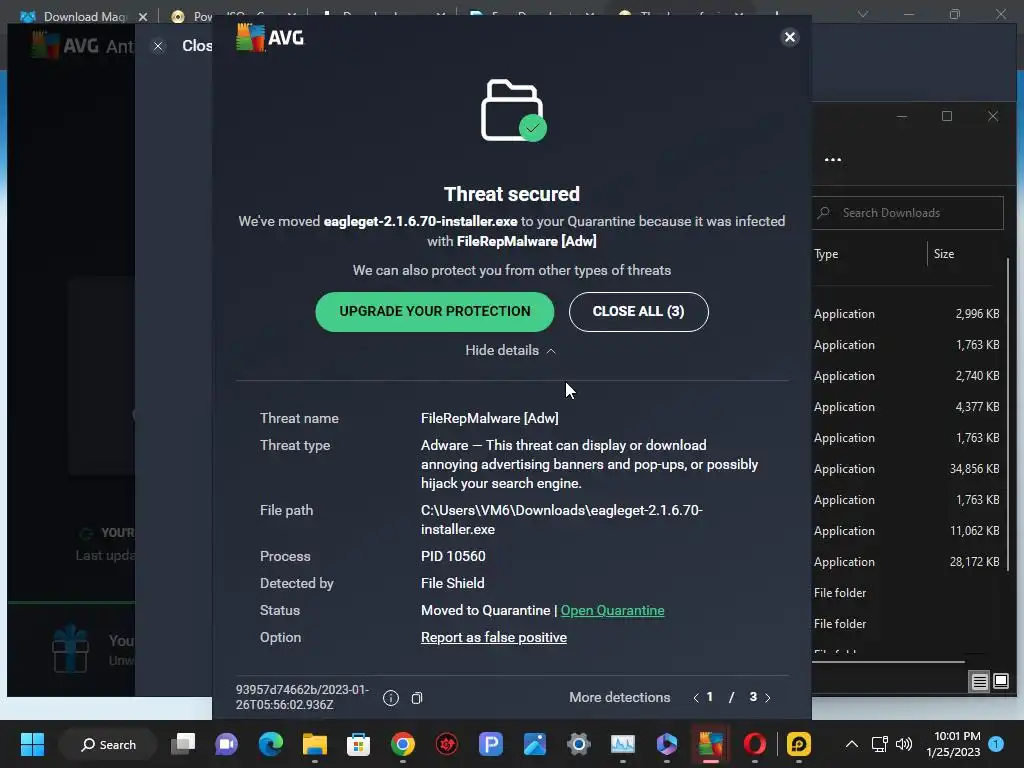
Task: Select the 4,377 KB Application row
Action: click(x=906, y=407)
